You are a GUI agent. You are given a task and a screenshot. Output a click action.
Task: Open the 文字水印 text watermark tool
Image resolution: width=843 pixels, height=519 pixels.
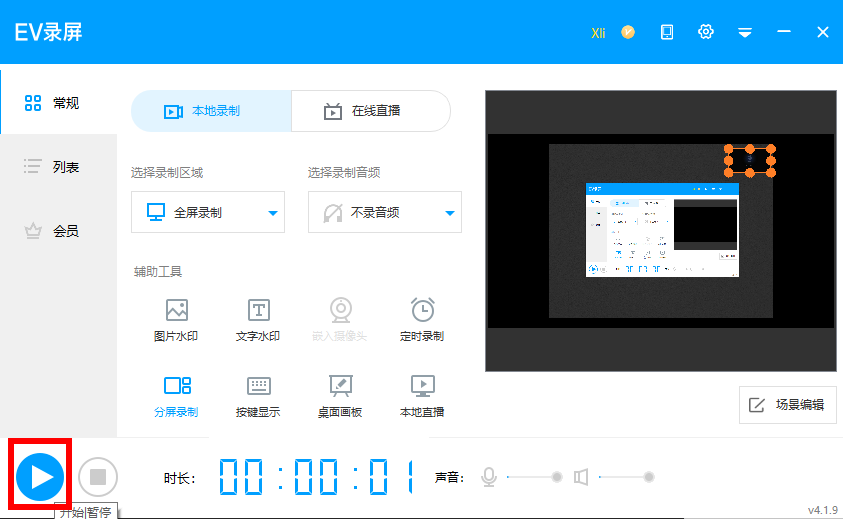pyautogui.click(x=258, y=321)
